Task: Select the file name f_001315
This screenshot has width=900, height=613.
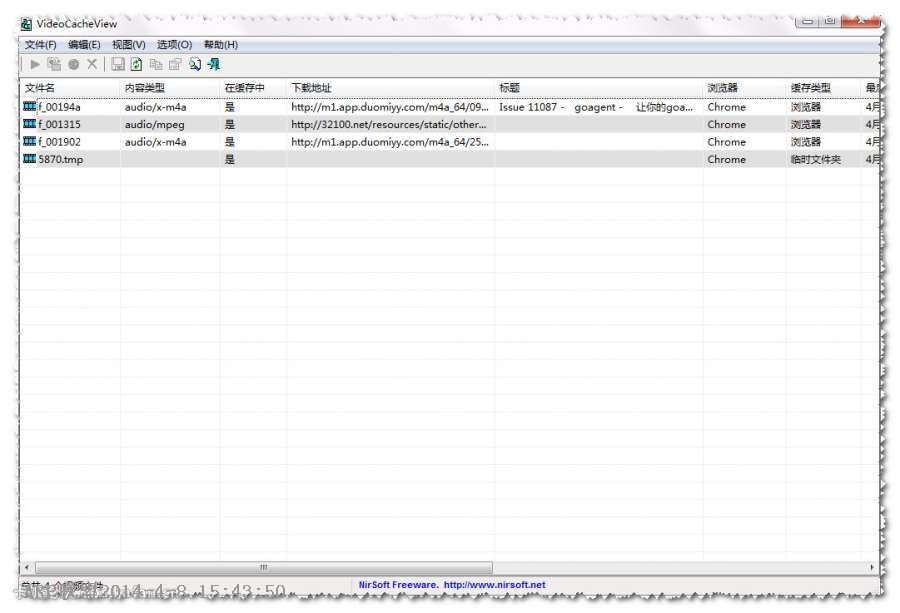Action: click(x=59, y=124)
